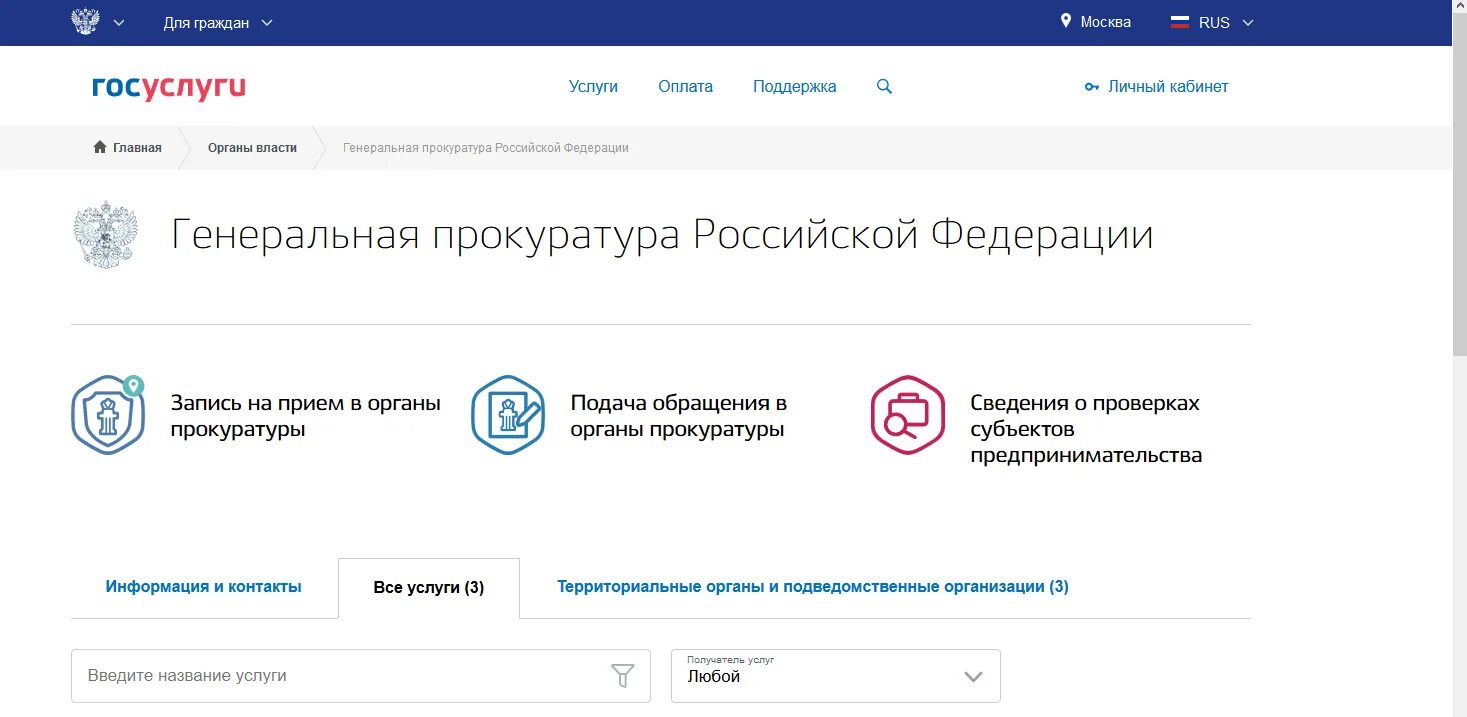This screenshot has width=1467, height=717.
Task: Go to the Госуслуги logo home link
Action: 169,88
